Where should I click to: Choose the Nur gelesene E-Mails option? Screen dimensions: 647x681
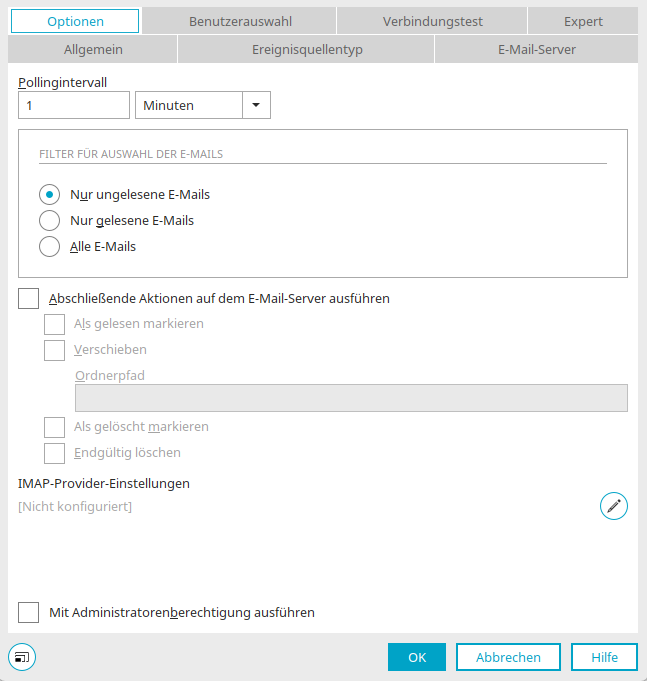tap(50, 221)
